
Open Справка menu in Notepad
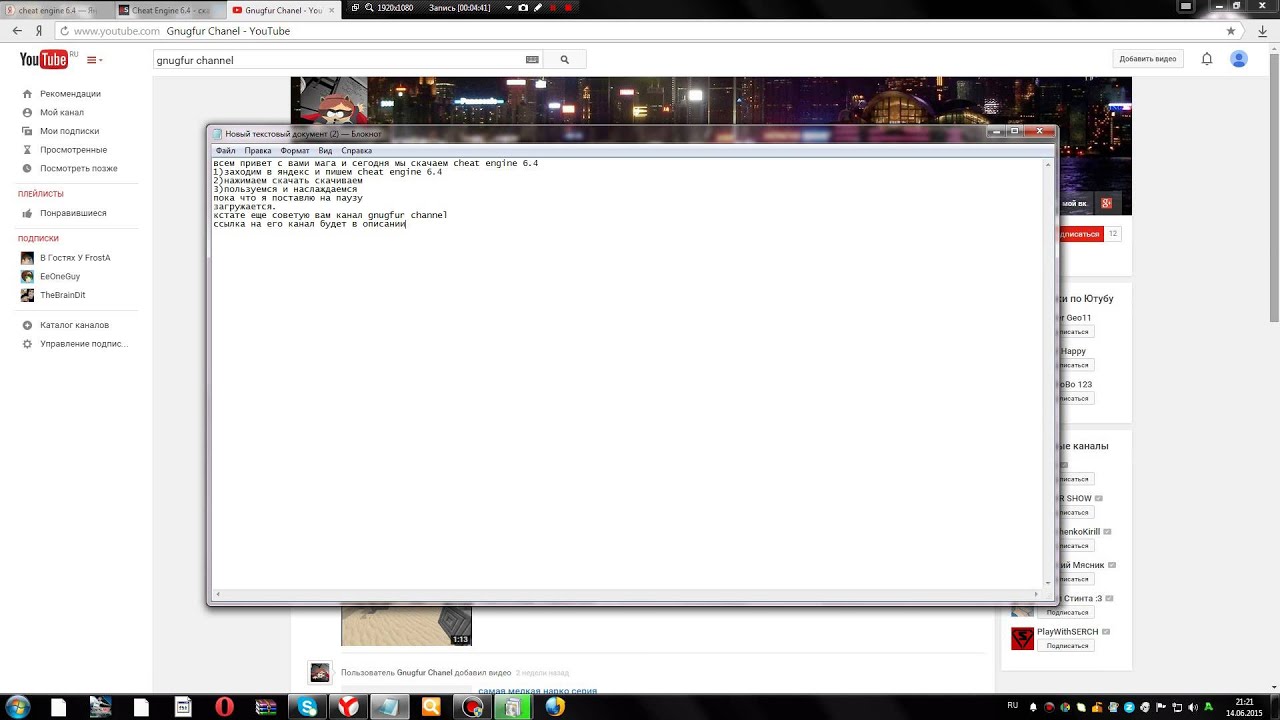pos(356,150)
